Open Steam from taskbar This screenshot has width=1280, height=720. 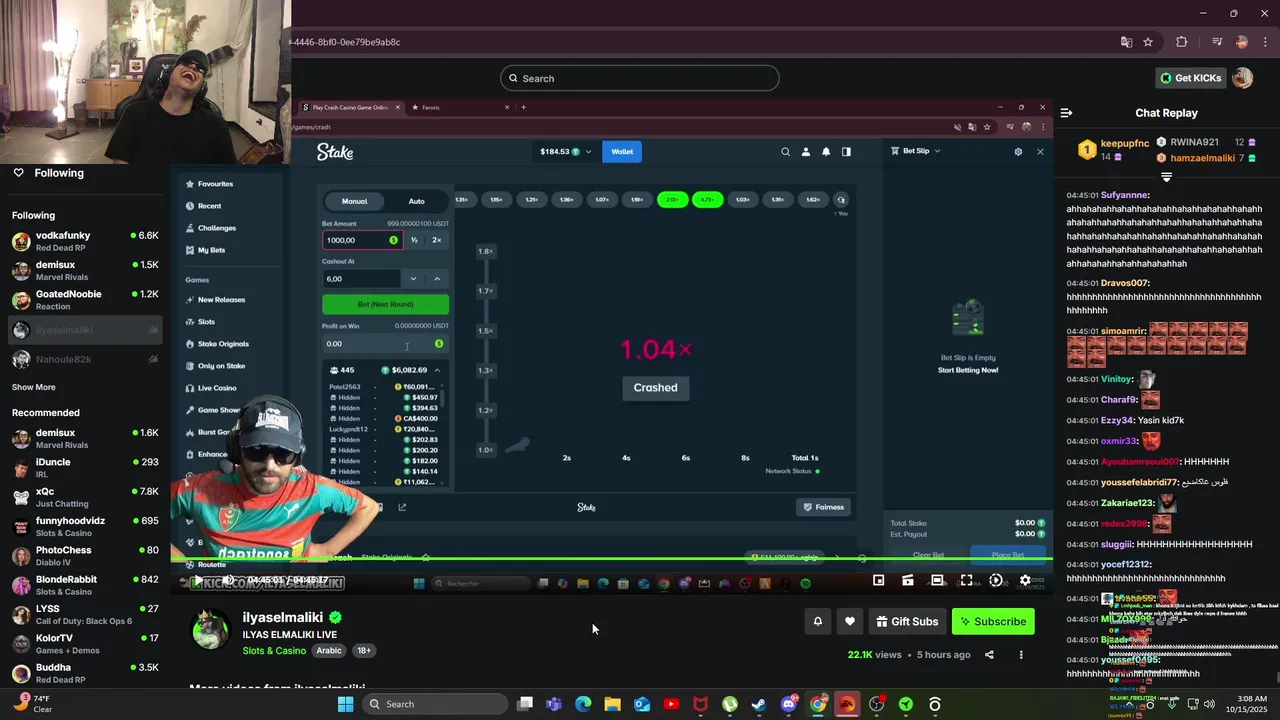coord(759,704)
